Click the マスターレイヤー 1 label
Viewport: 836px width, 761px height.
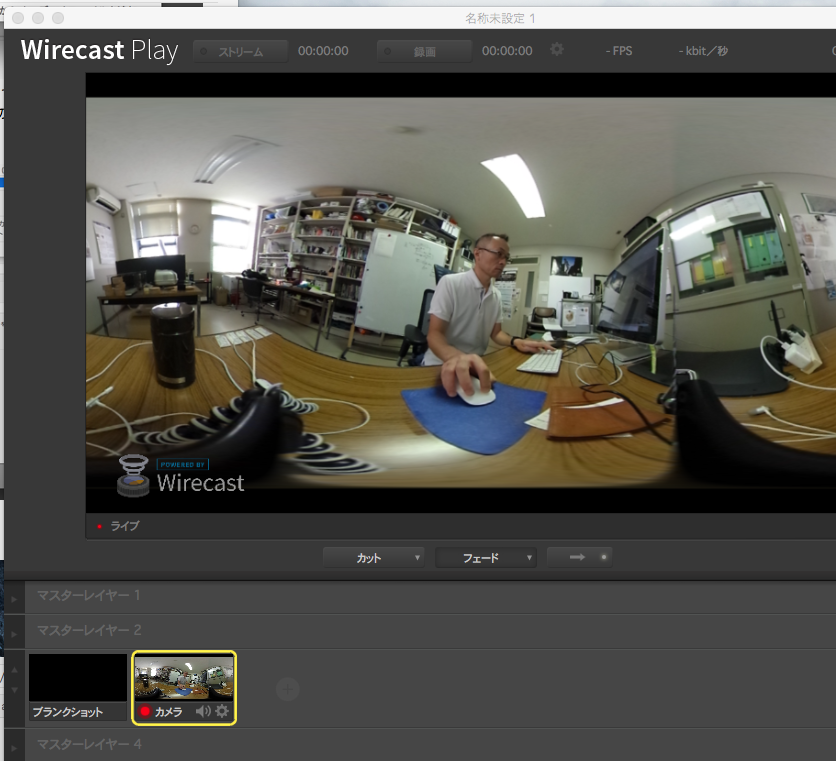tap(89, 595)
